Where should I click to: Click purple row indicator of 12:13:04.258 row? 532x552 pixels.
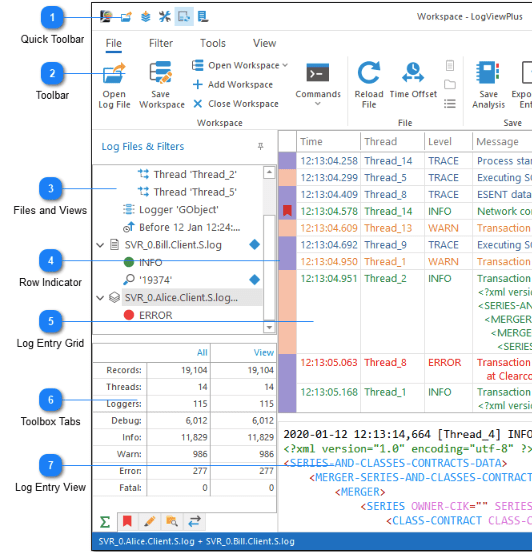tap(287, 161)
